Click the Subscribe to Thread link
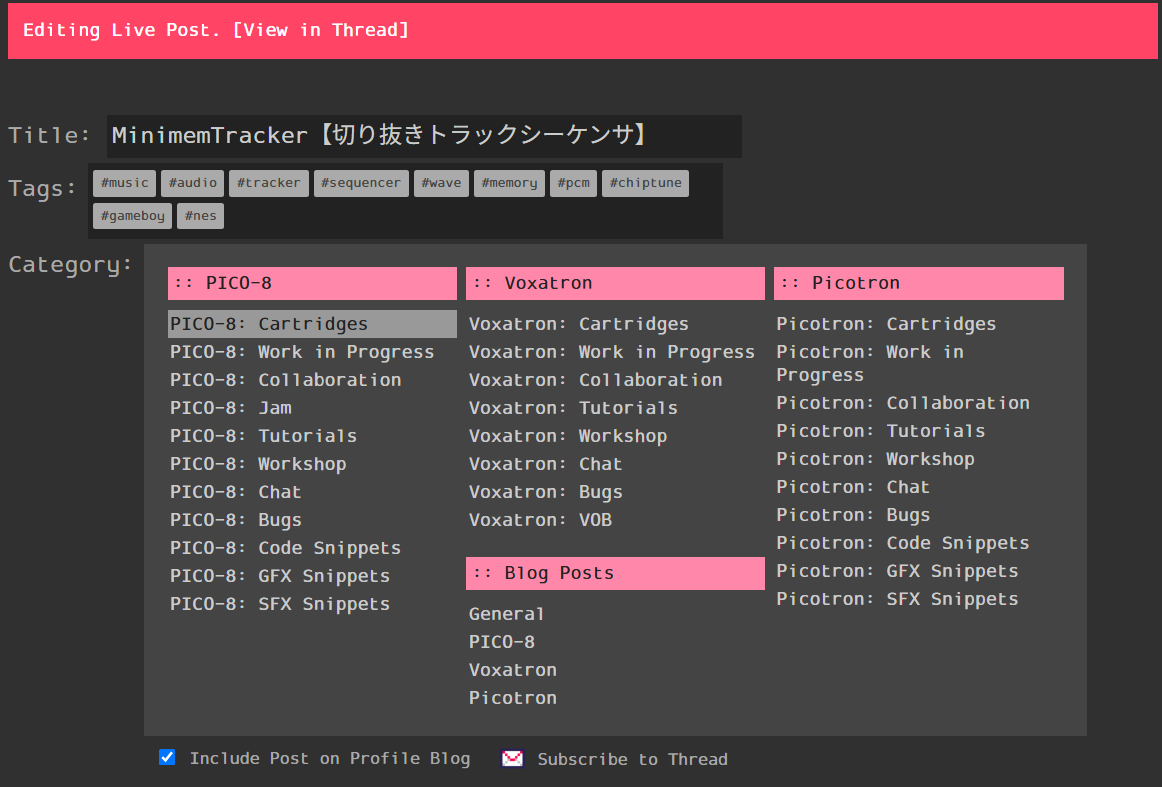This screenshot has height=787, width=1162. point(632,760)
